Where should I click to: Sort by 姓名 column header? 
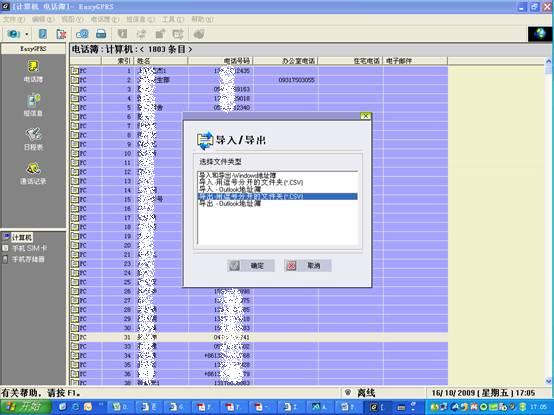click(161, 61)
